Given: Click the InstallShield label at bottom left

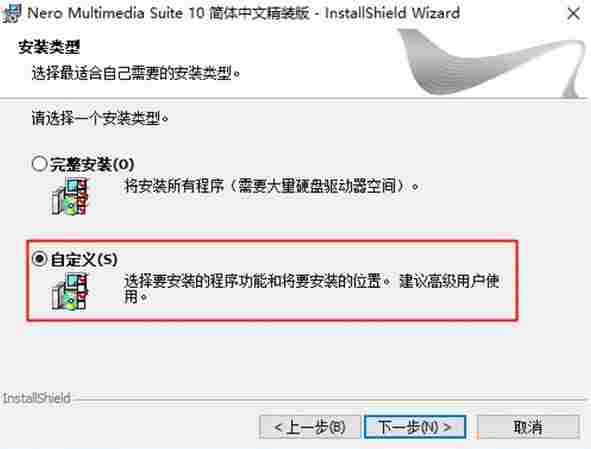Looking at the screenshot, I should (x=37, y=398).
